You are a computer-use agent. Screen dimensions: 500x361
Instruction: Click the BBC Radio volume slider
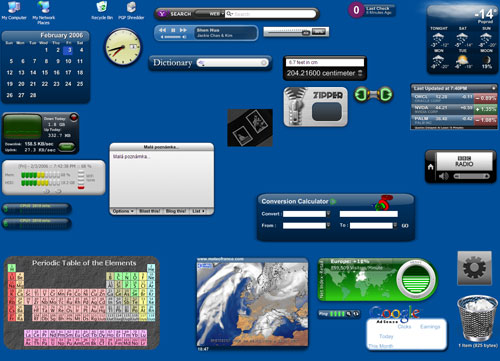click(x=471, y=176)
